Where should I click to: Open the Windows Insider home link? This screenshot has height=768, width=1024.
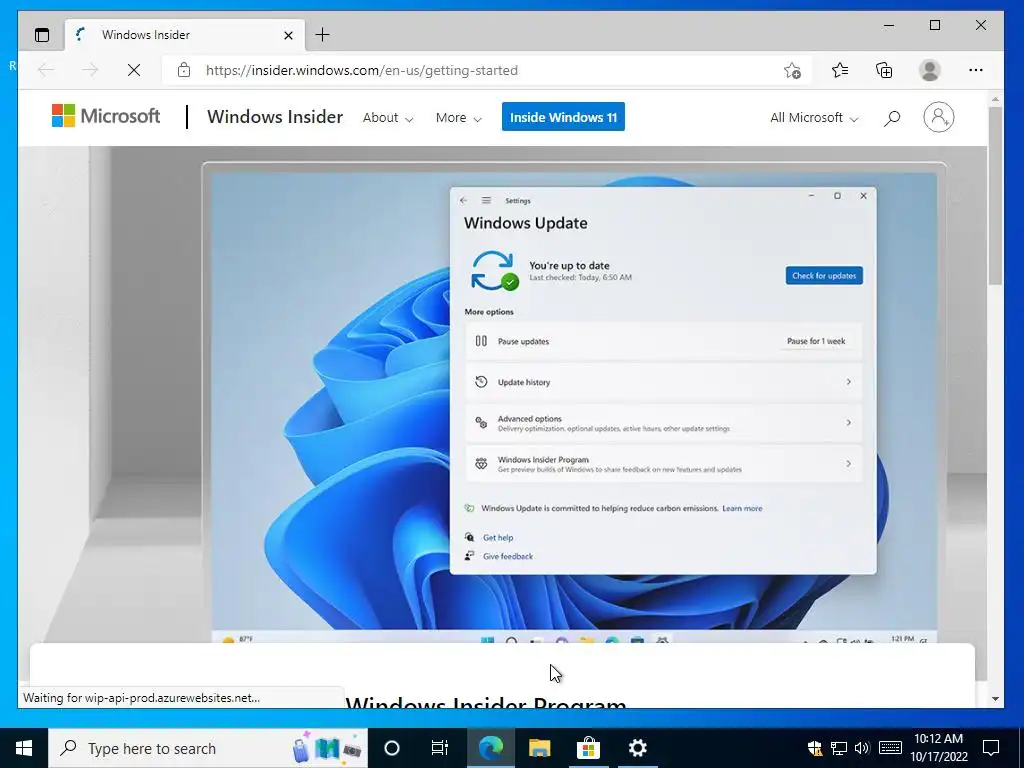coord(275,117)
